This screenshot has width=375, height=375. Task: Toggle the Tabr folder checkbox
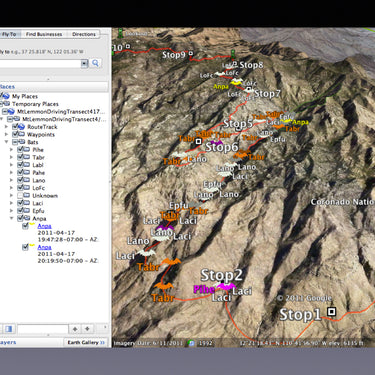click(x=20, y=157)
